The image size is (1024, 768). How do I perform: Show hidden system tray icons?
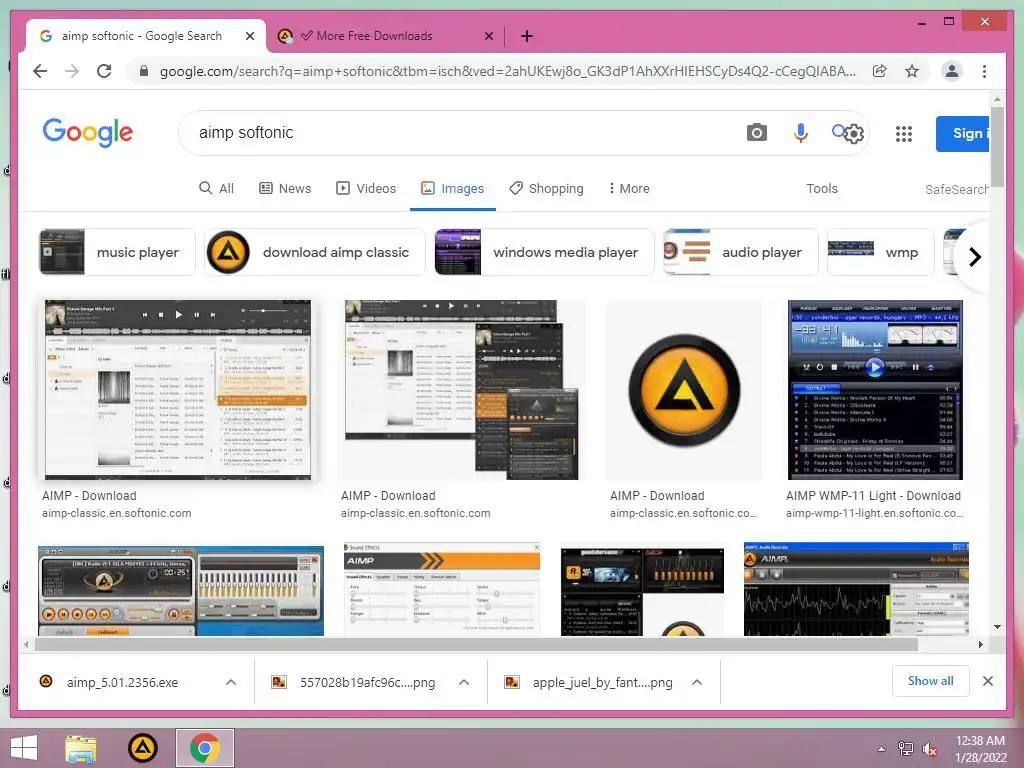(x=882, y=749)
